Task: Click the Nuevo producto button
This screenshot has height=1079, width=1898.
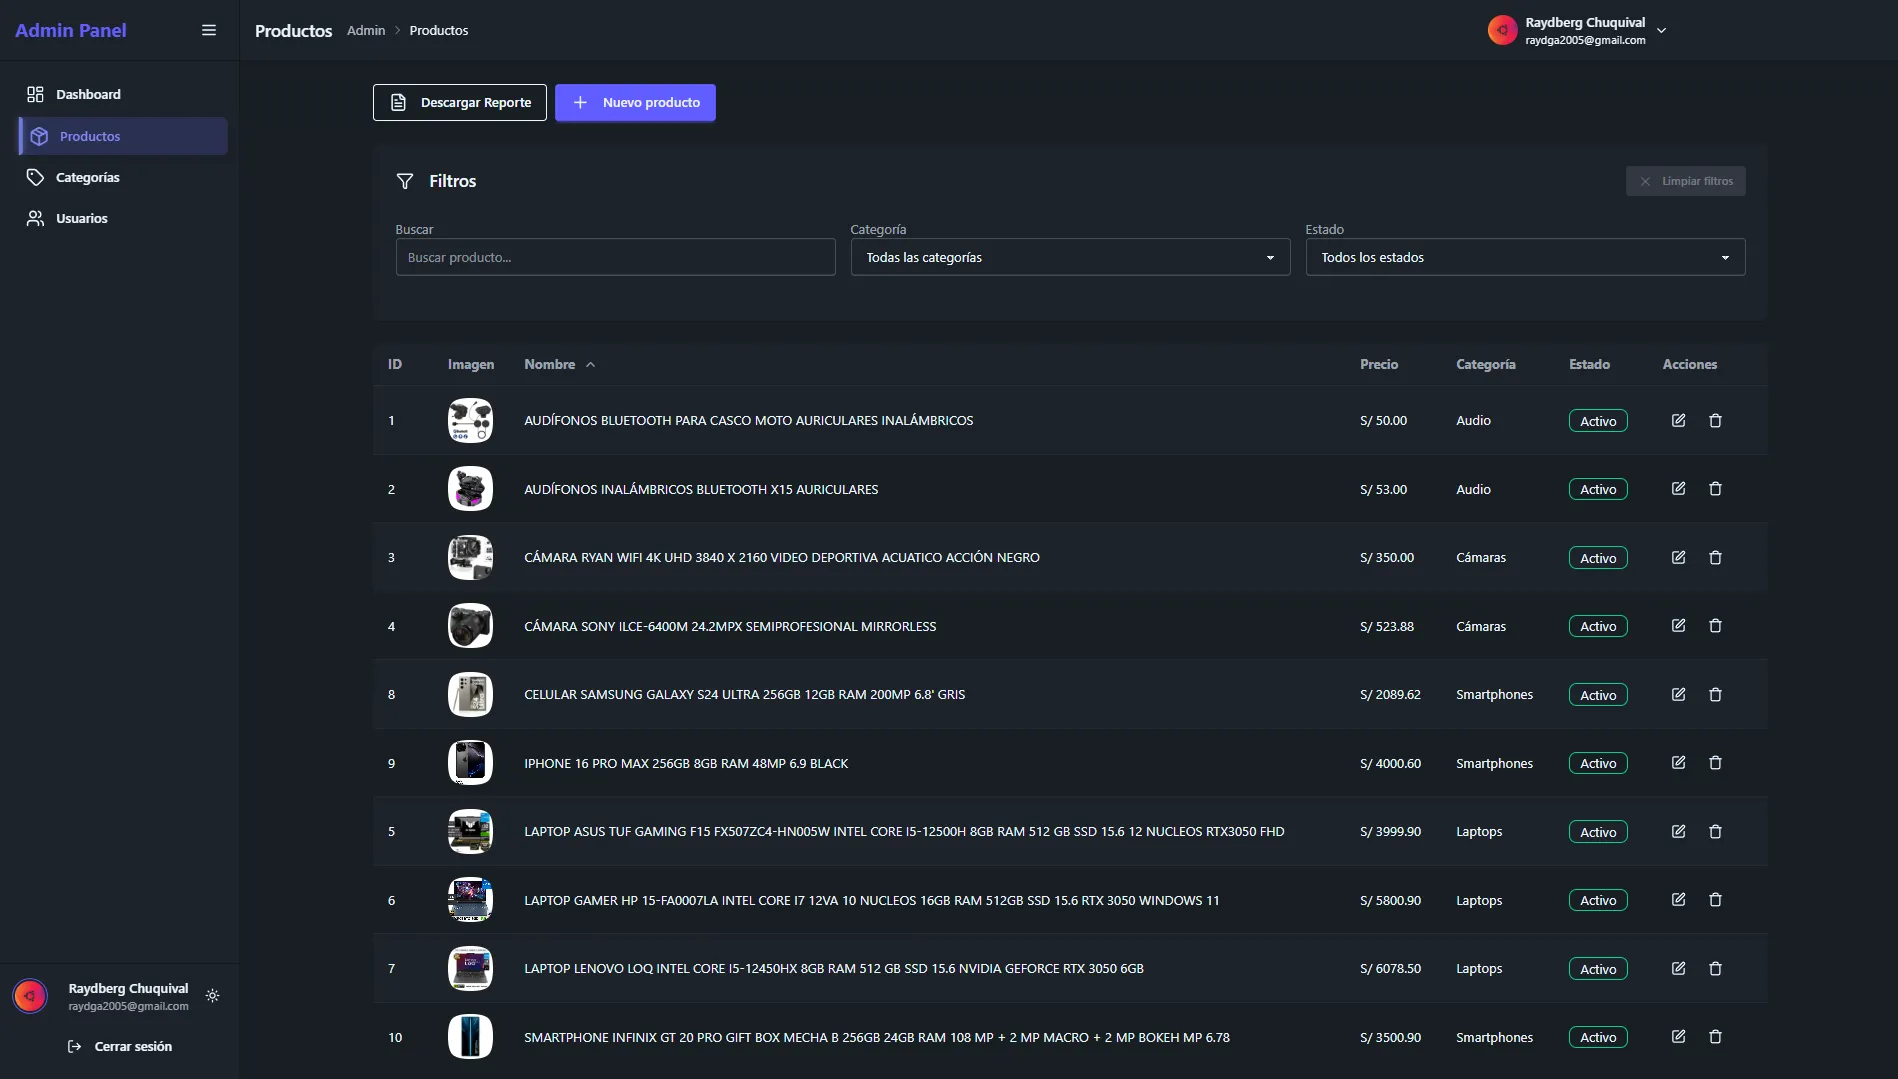Action: click(x=635, y=102)
